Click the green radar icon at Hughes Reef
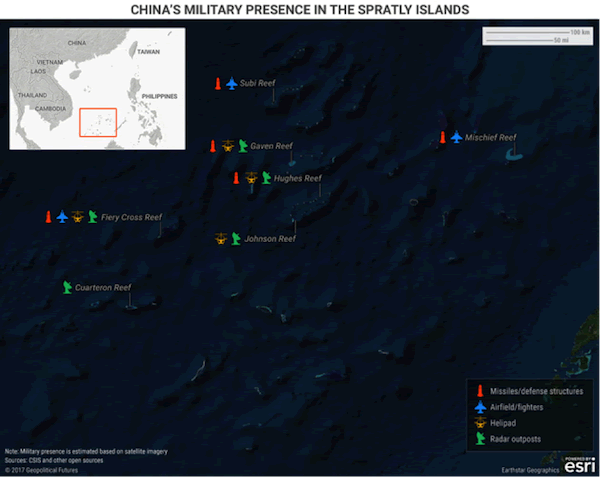Image resolution: width=600 pixels, height=477 pixels. (x=265, y=179)
